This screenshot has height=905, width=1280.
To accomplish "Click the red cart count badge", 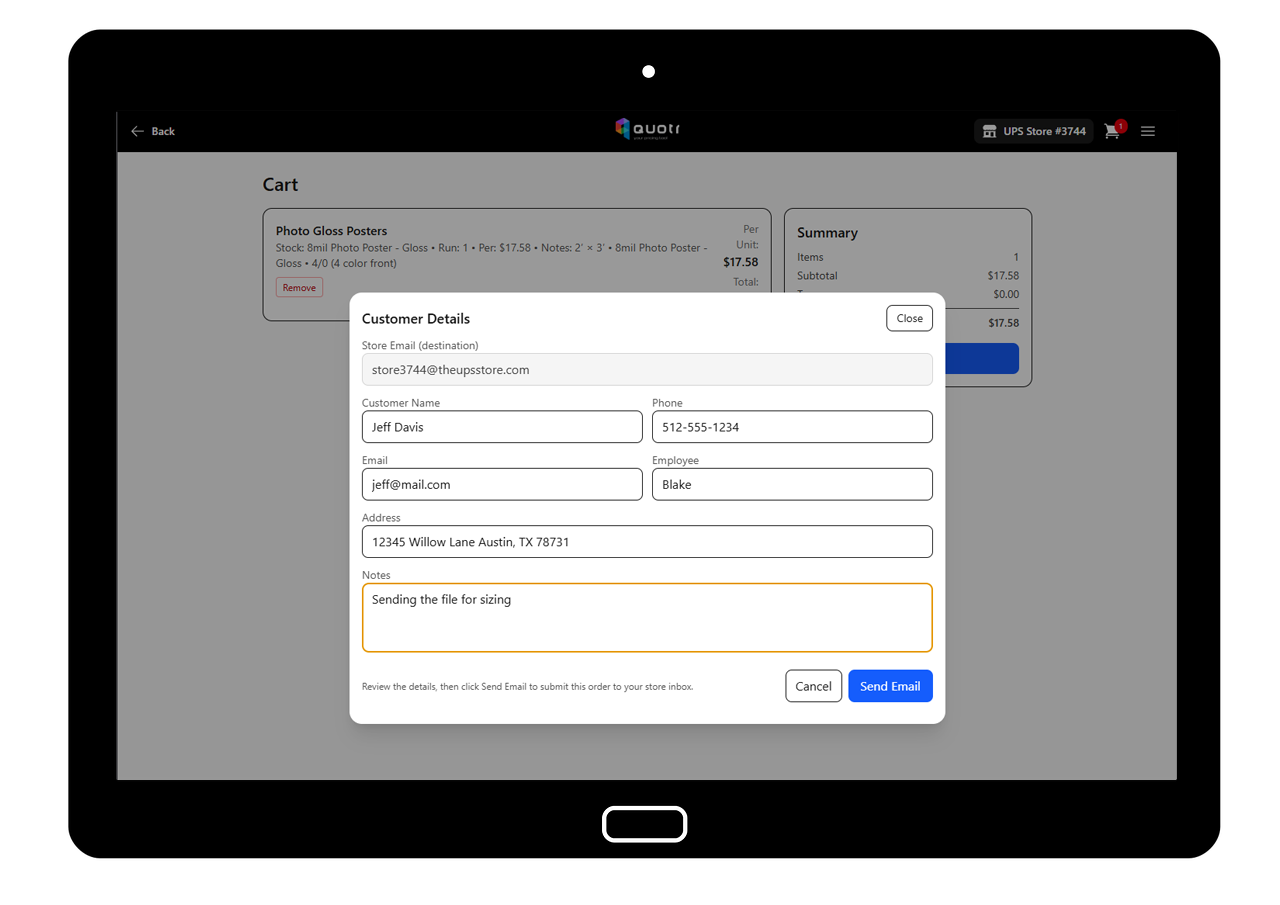I will click(1121, 126).
